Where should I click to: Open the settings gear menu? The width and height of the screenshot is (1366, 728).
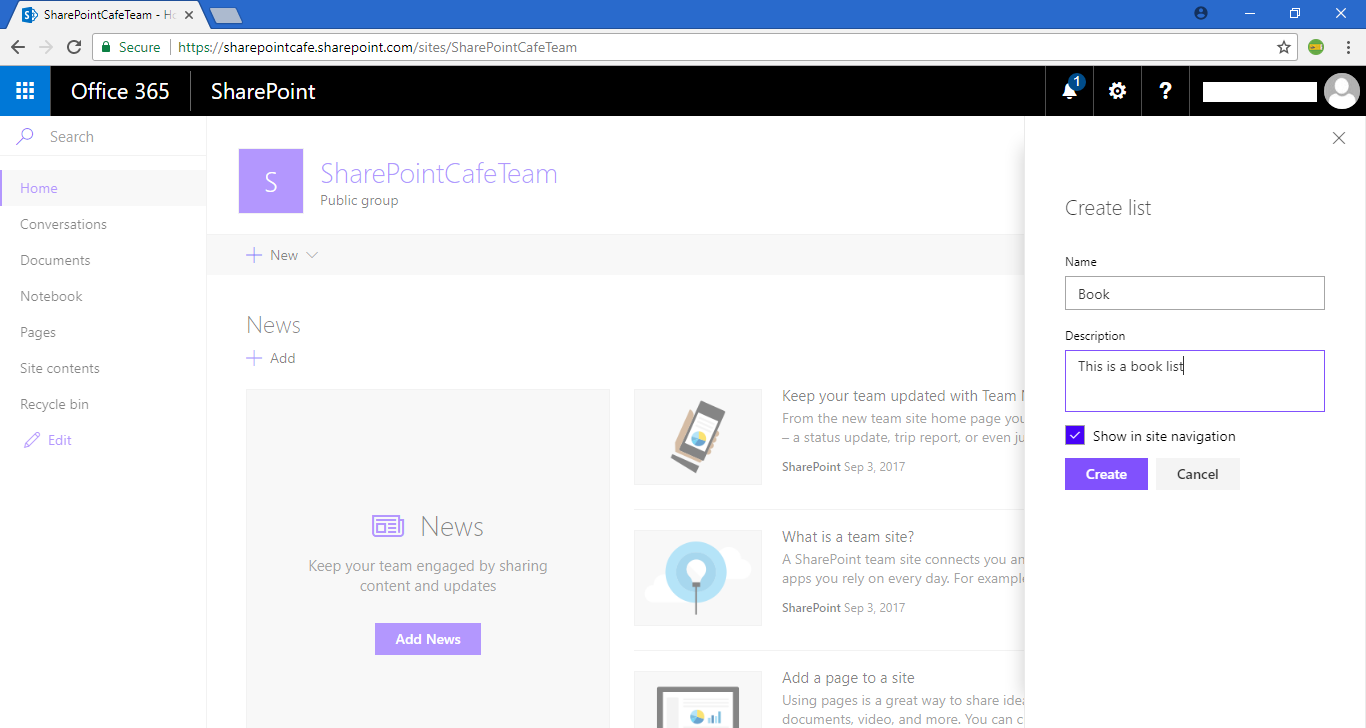tap(1117, 91)
